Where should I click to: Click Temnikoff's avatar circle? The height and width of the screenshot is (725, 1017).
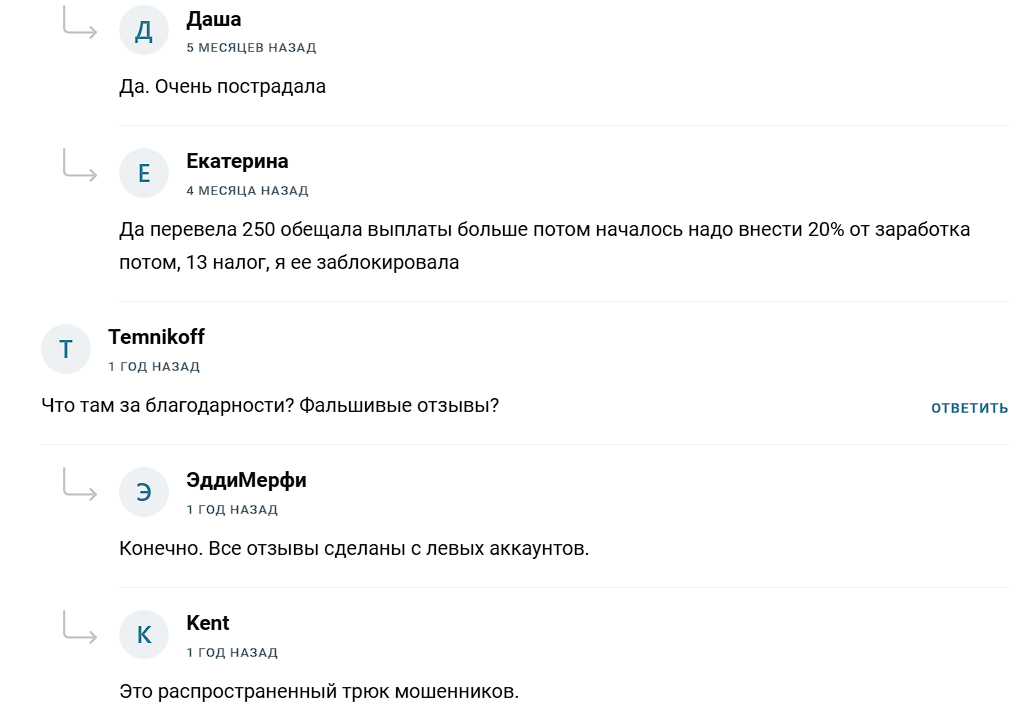[x=66, y=349]
